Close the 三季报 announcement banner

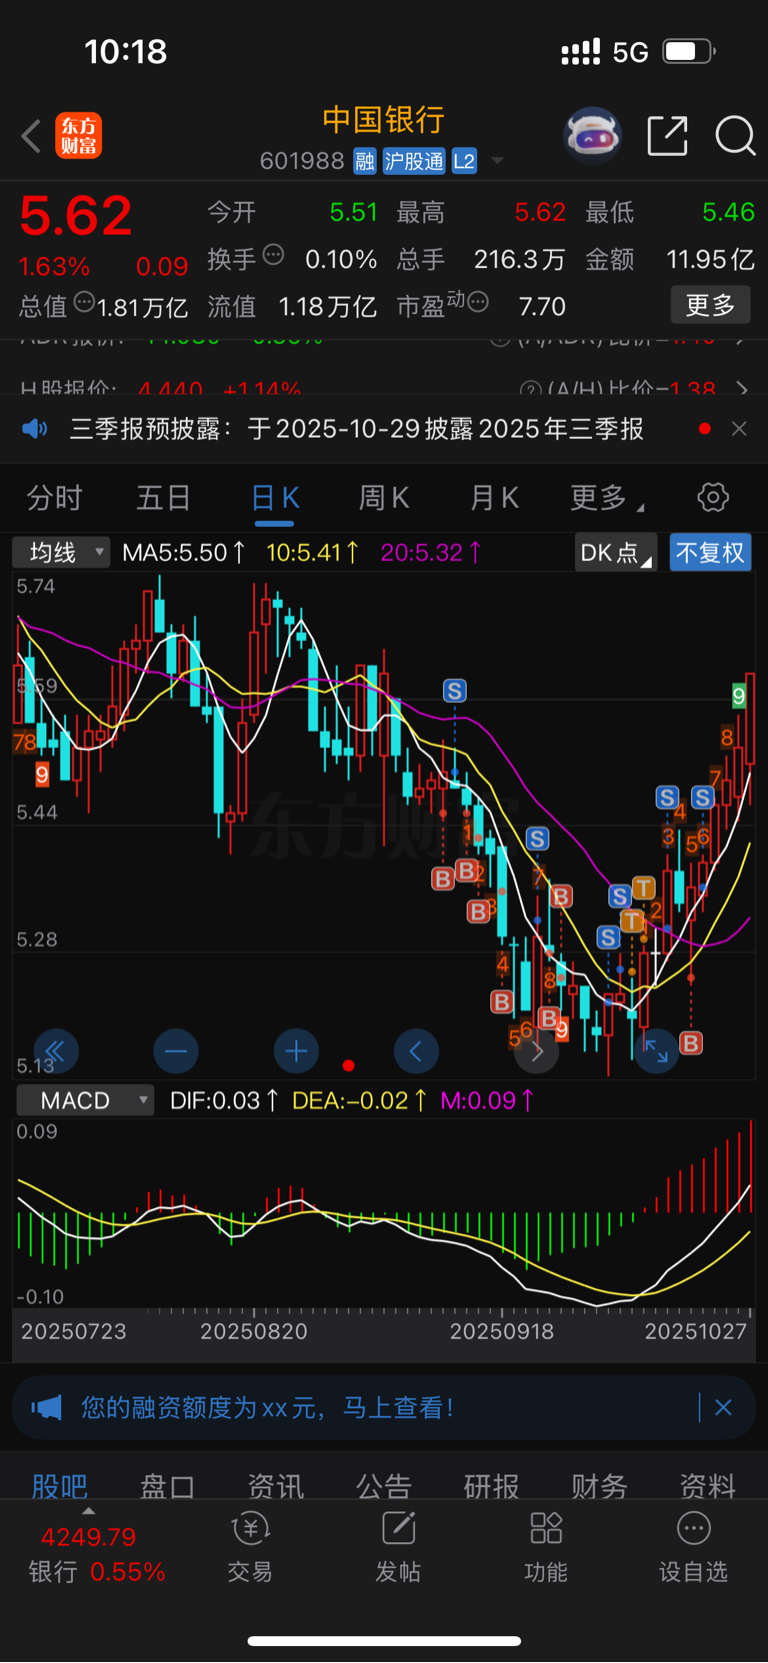pos(739,429)
